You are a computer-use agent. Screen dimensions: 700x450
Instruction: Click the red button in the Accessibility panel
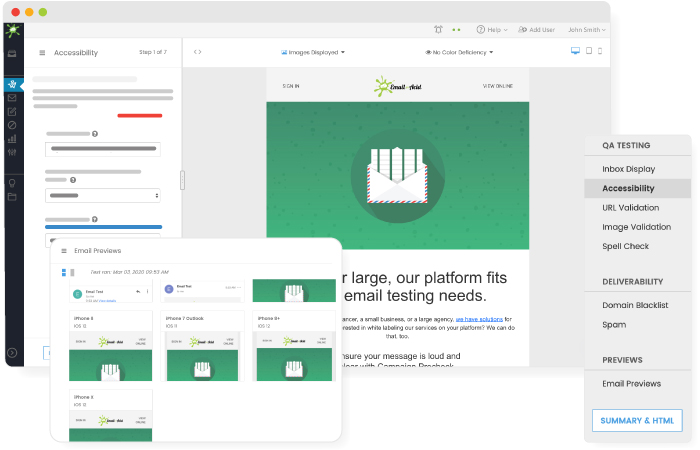(x=140, y=116)
